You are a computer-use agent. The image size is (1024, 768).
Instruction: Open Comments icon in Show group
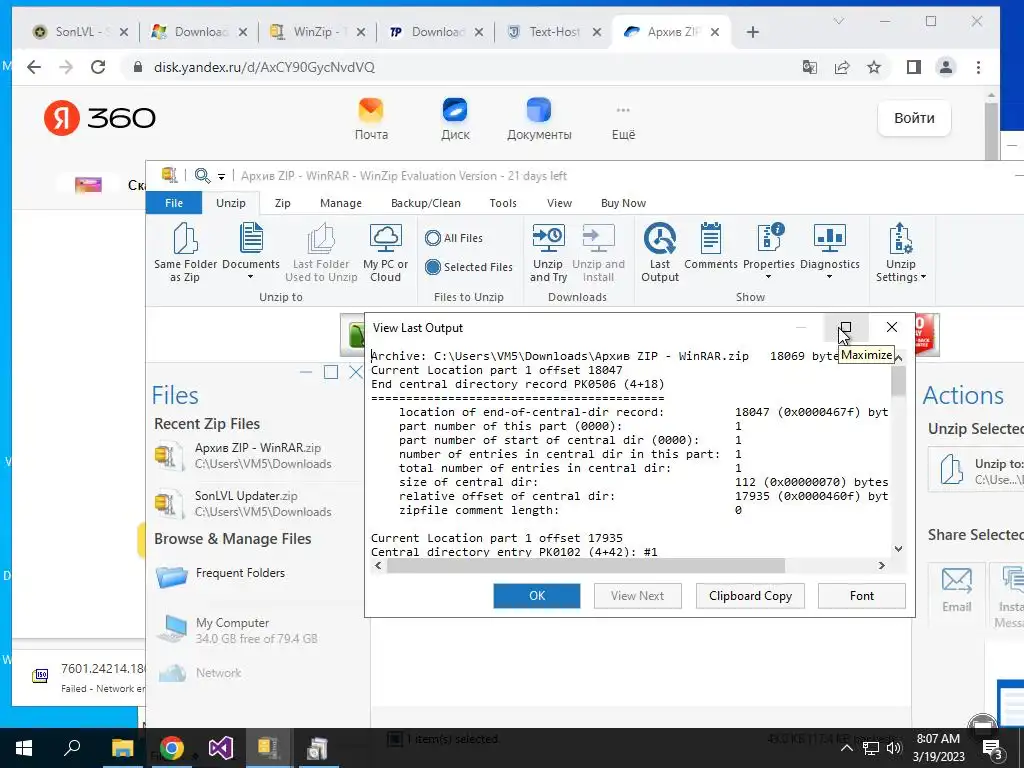coord(711,238)
